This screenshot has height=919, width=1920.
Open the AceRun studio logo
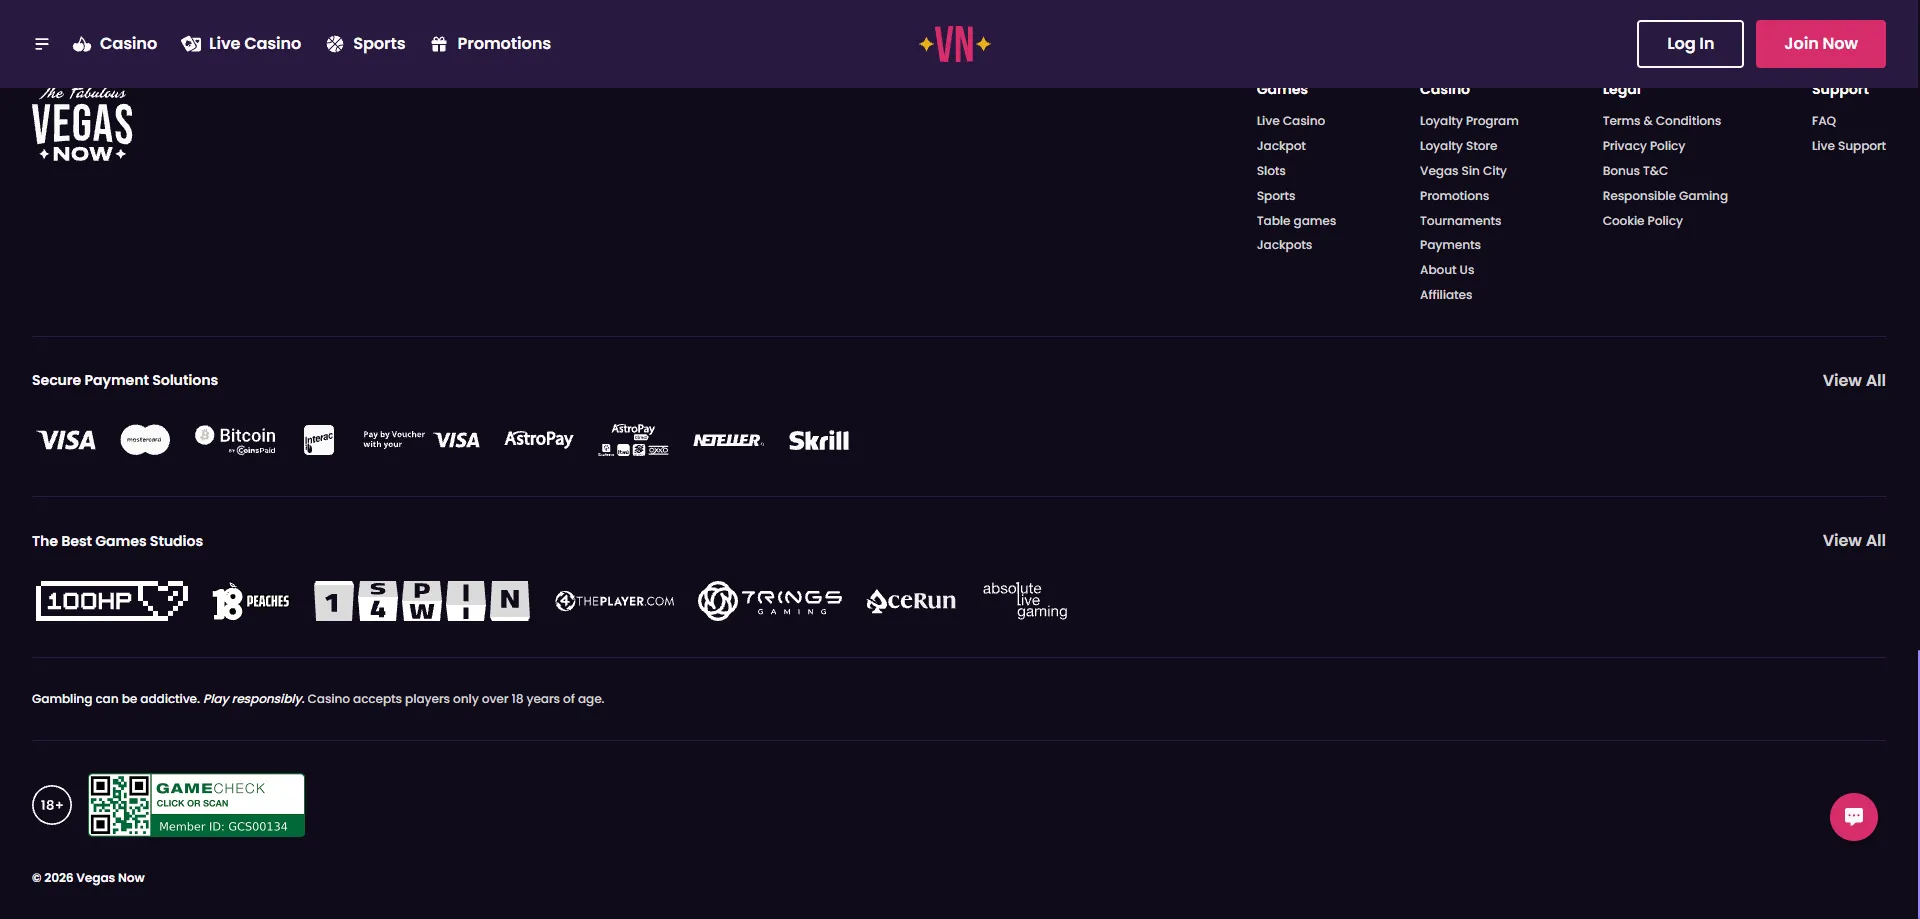coord(911,601)
